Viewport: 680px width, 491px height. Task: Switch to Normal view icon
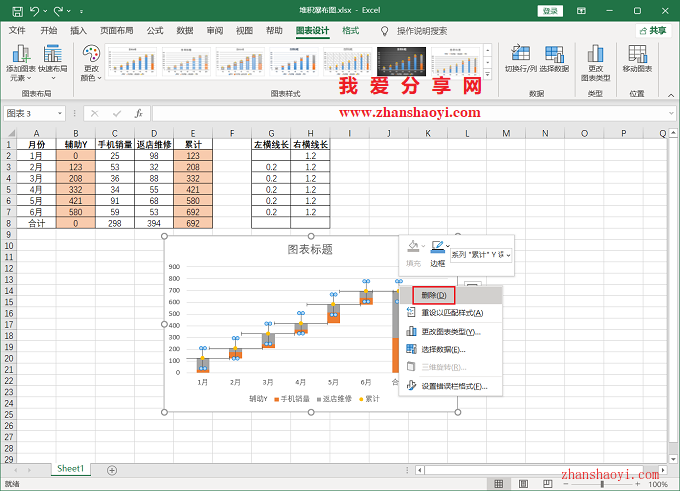pyautogui.click(x=499, y=484)
